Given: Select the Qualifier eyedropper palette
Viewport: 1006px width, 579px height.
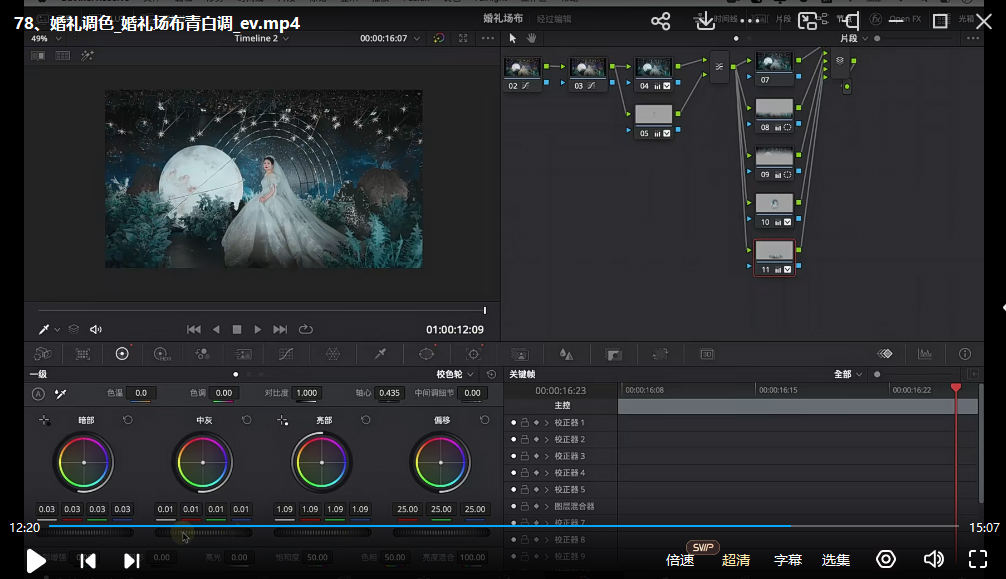Looking at the screenshot, I should pos(380,354).
